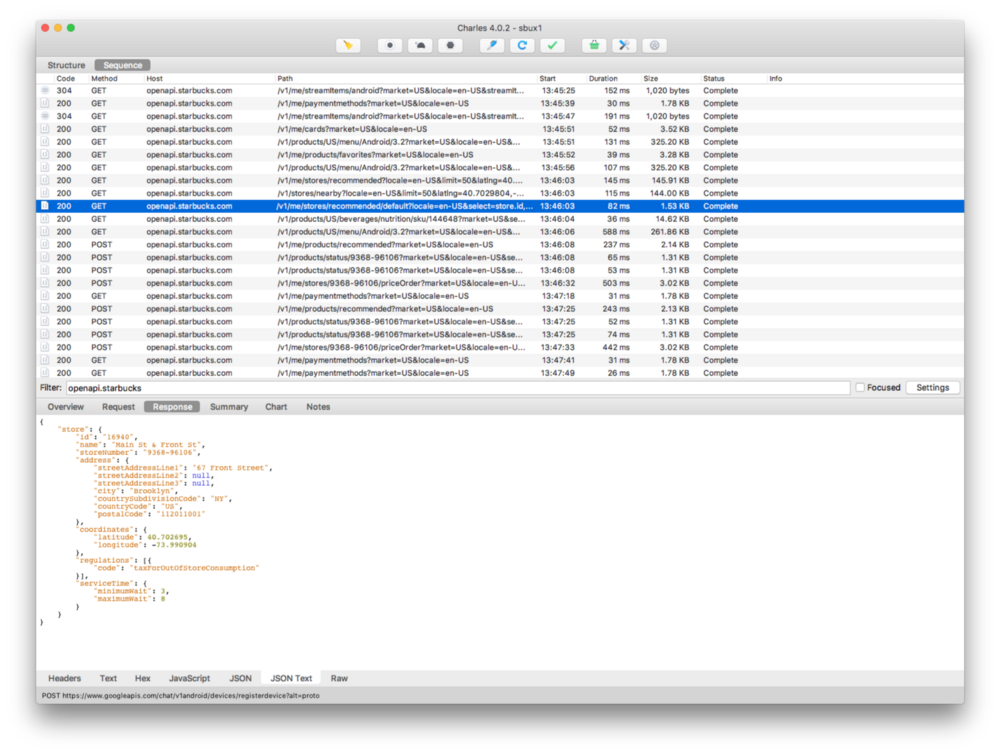Open Charles settings via the gear icon

click(654, 45)
